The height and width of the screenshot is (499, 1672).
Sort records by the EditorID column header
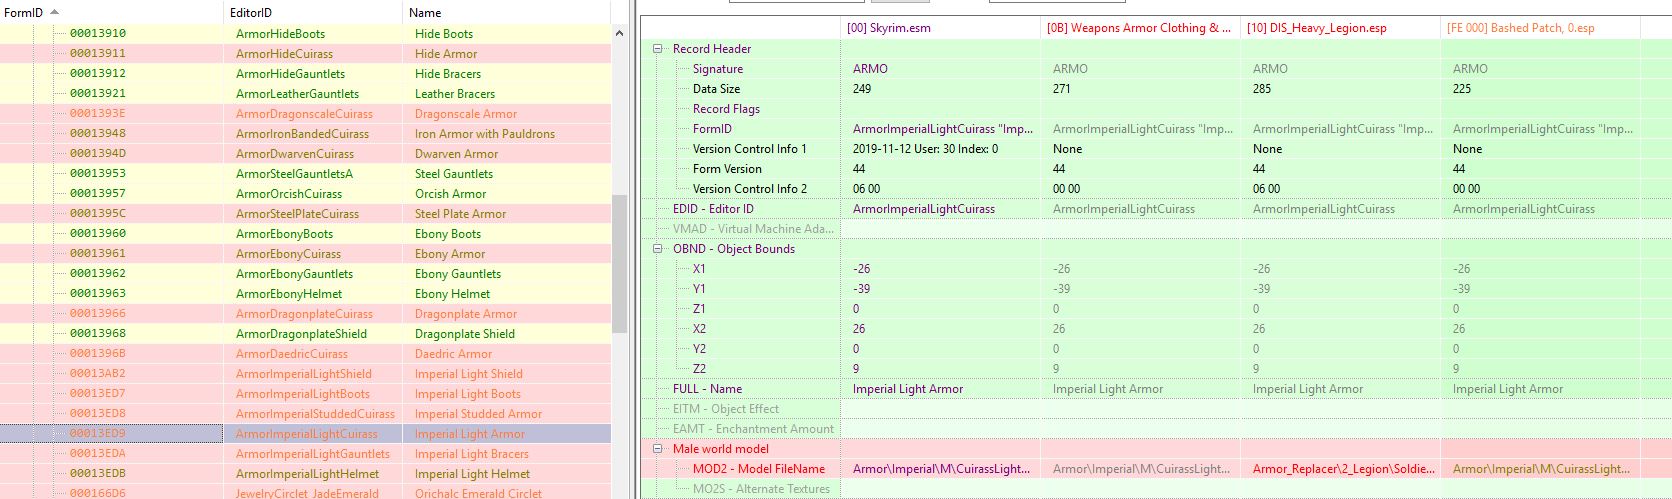(313, 12)
